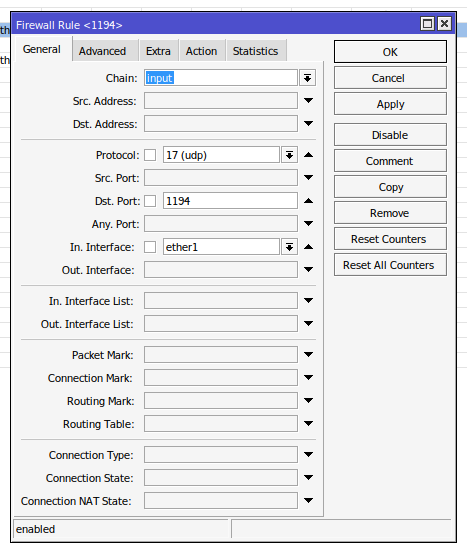
Task: Click the OK button
Action: pos(390,52)
